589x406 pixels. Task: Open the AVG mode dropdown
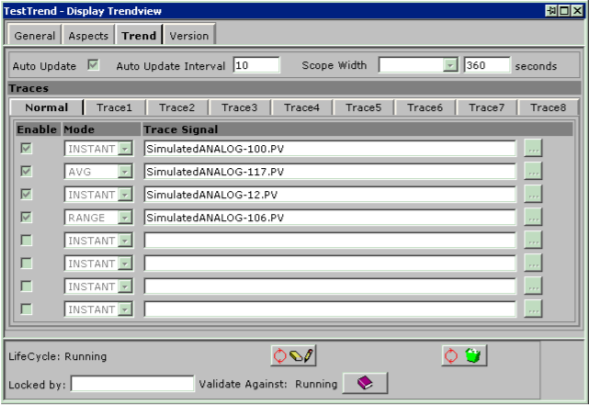[125, 172]
